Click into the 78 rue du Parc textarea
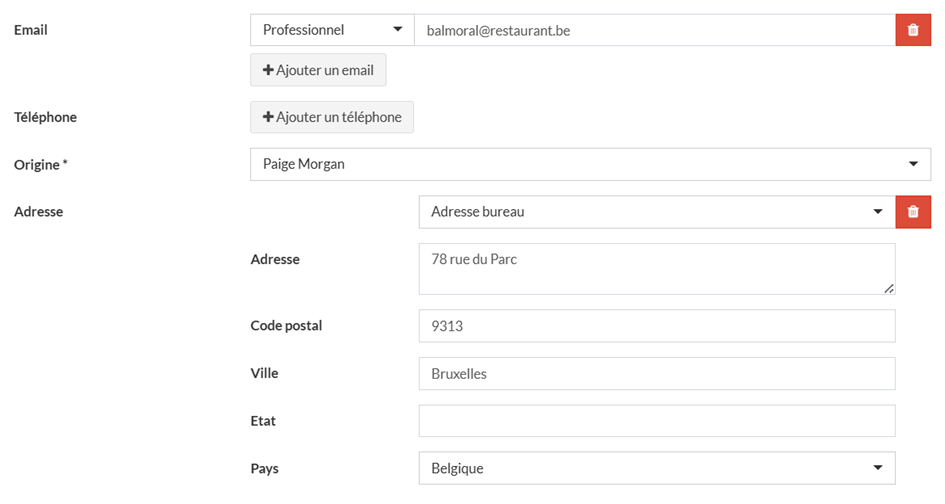The image size is (945, 504). 656,269
